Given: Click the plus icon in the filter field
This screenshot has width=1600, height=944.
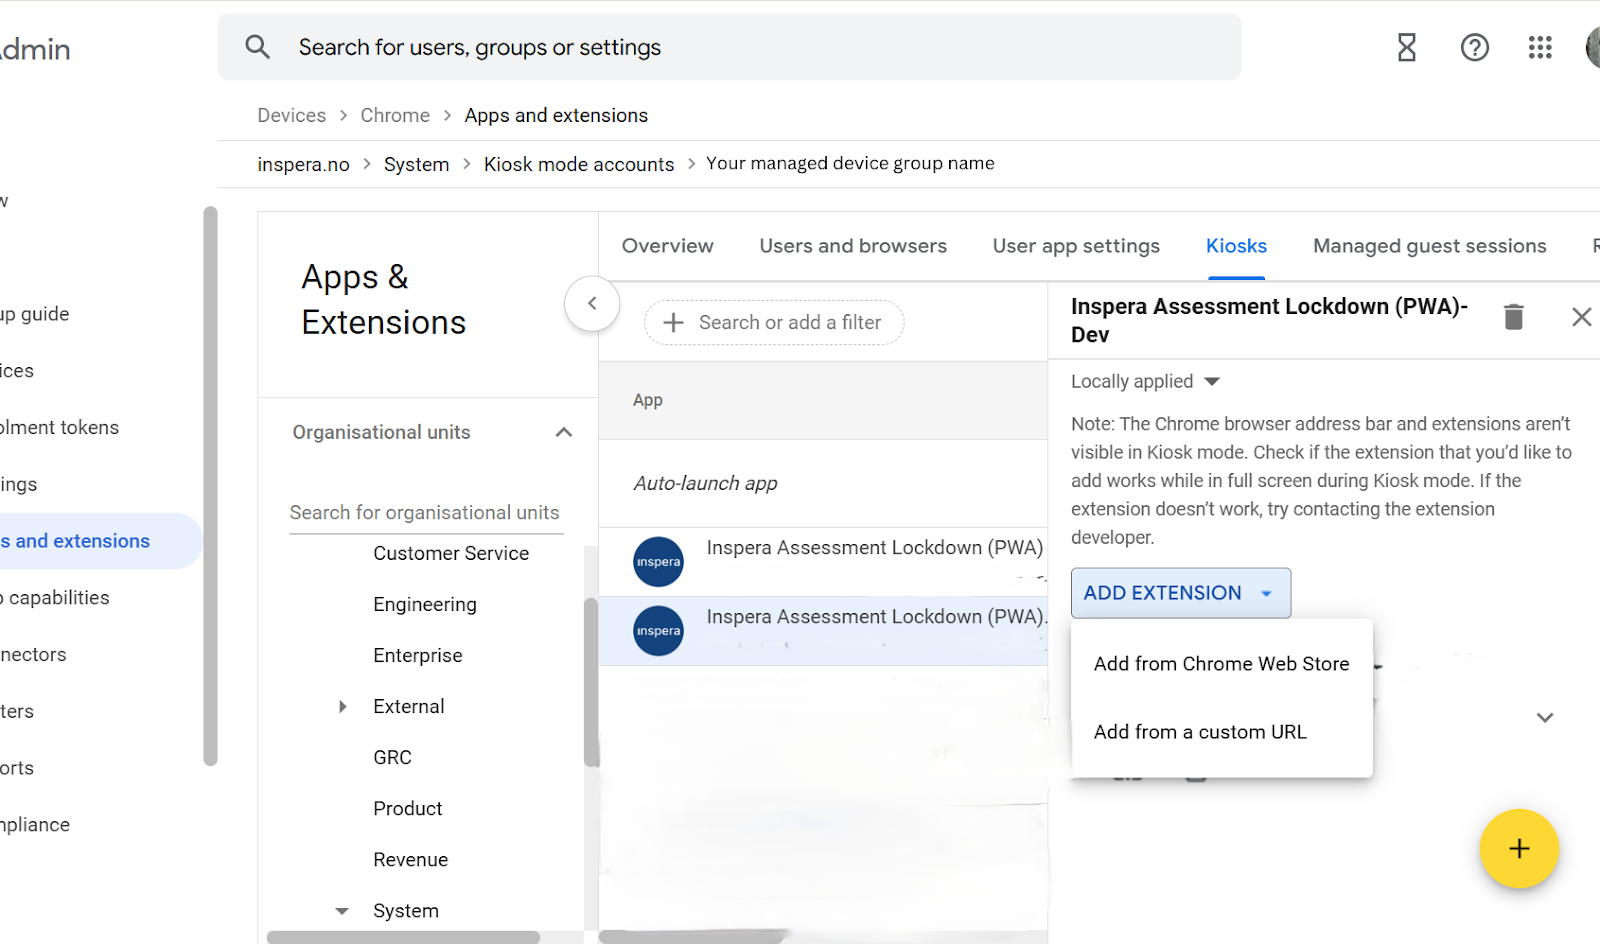Looking at the screenshot, I should coord(673,322).
